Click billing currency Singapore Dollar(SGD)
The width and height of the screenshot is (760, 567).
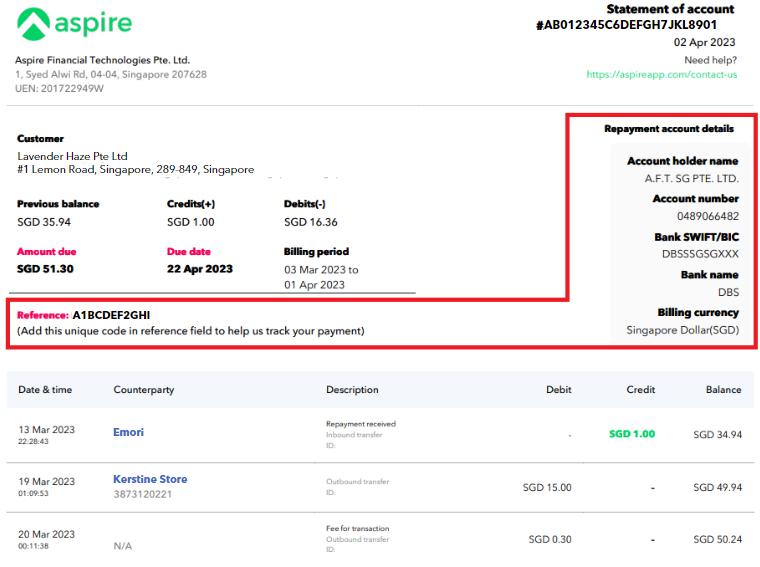click(683, 331)
